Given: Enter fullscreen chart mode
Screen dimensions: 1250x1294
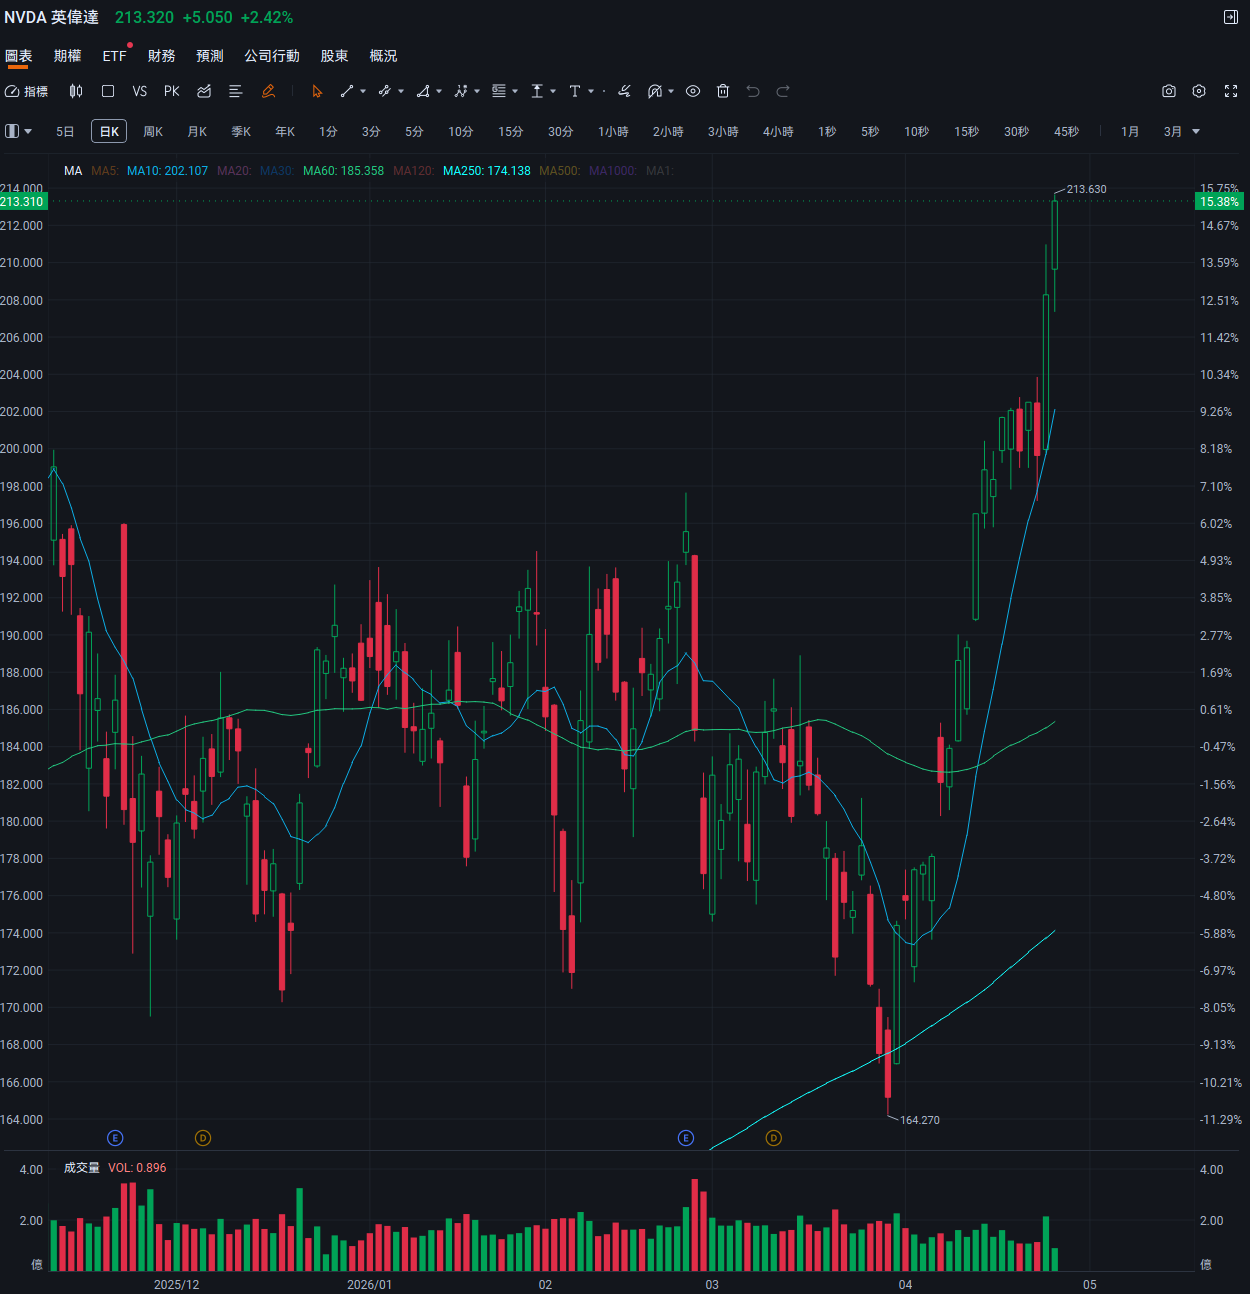Looking at the screenshot, I should click(1231, 91).
